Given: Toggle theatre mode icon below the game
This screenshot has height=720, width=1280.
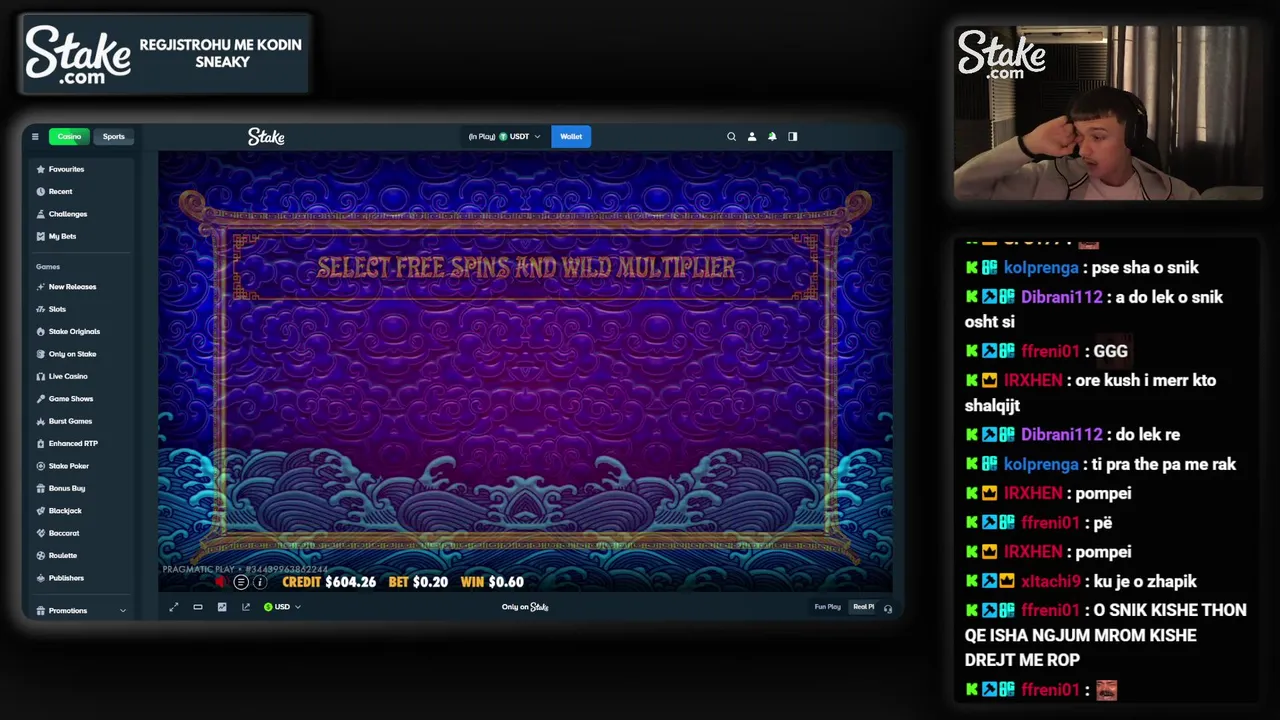Looking at the screenshot, I should coord(198,607).
